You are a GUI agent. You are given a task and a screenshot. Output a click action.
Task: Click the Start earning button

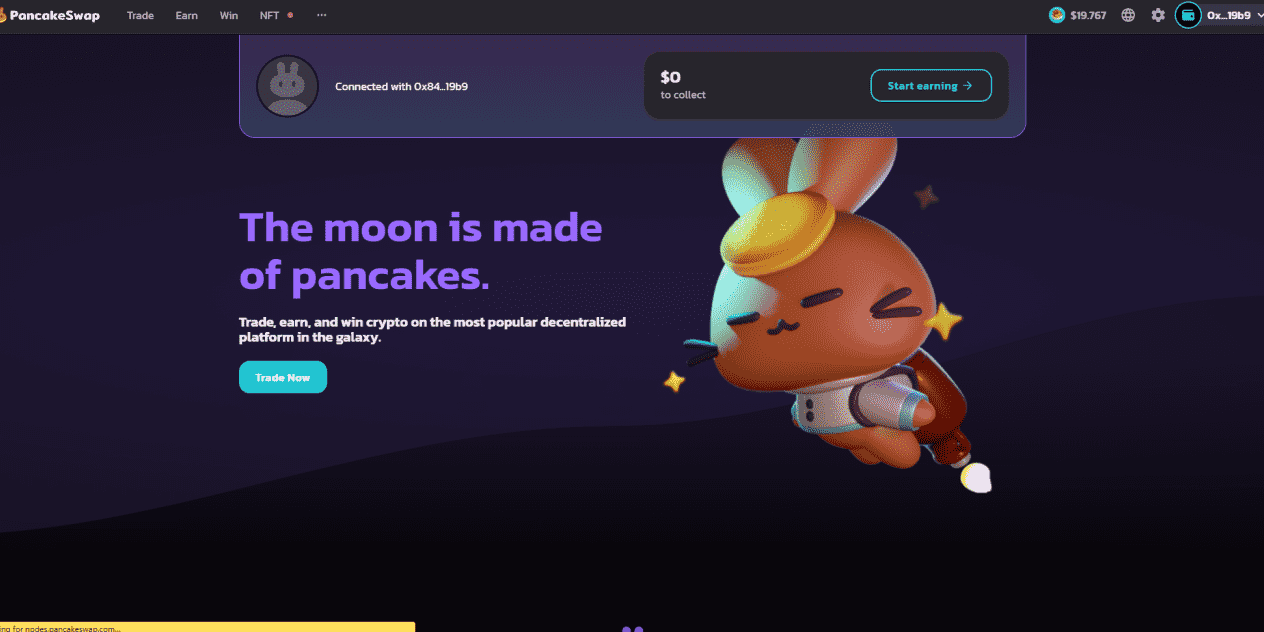[x=931, y=86]
